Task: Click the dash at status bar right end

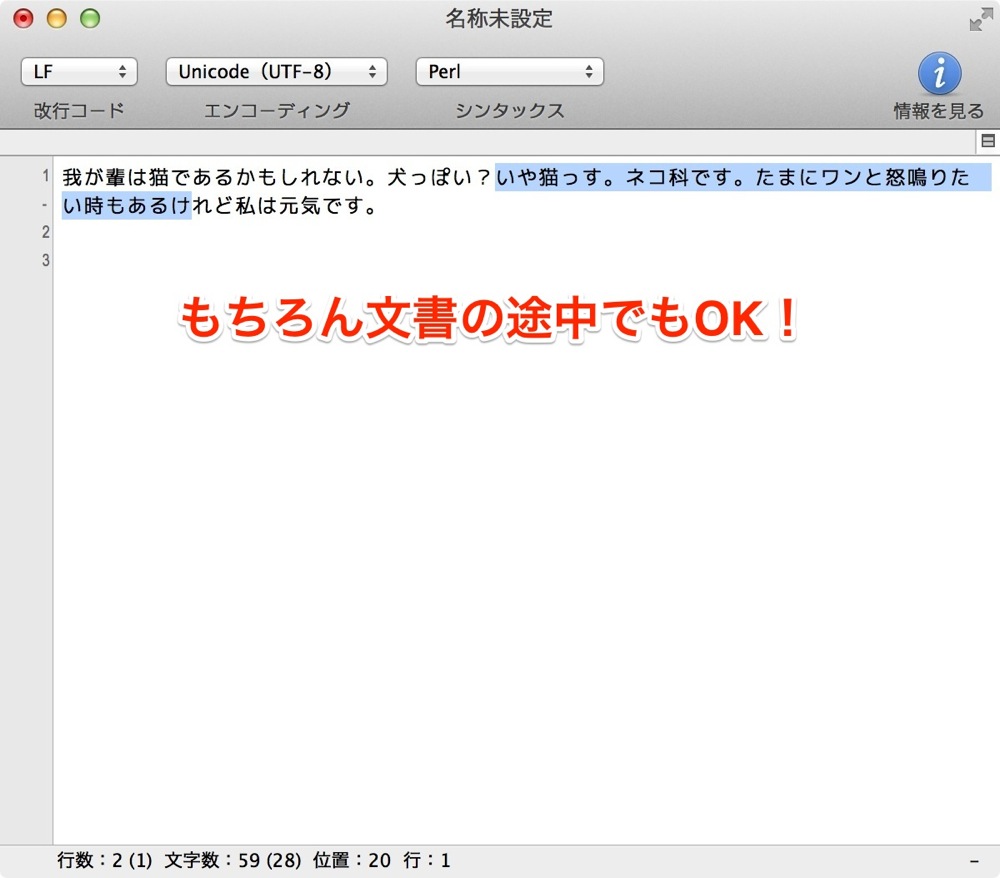Action: (x=974, y=861)
